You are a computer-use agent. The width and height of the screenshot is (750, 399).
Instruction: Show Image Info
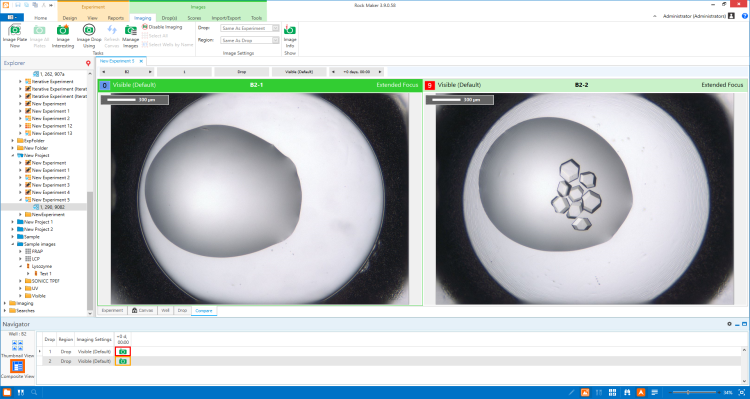tap(290, 36)
